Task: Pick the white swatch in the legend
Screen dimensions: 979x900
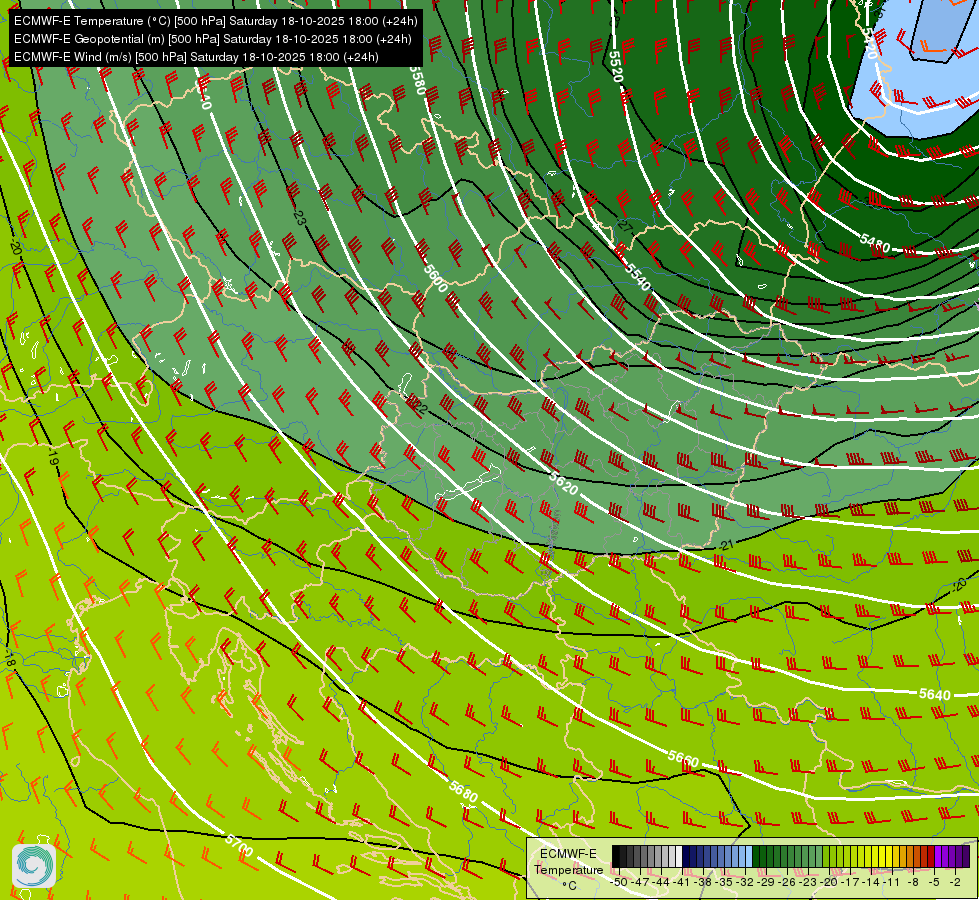Action: click(679, 856)
